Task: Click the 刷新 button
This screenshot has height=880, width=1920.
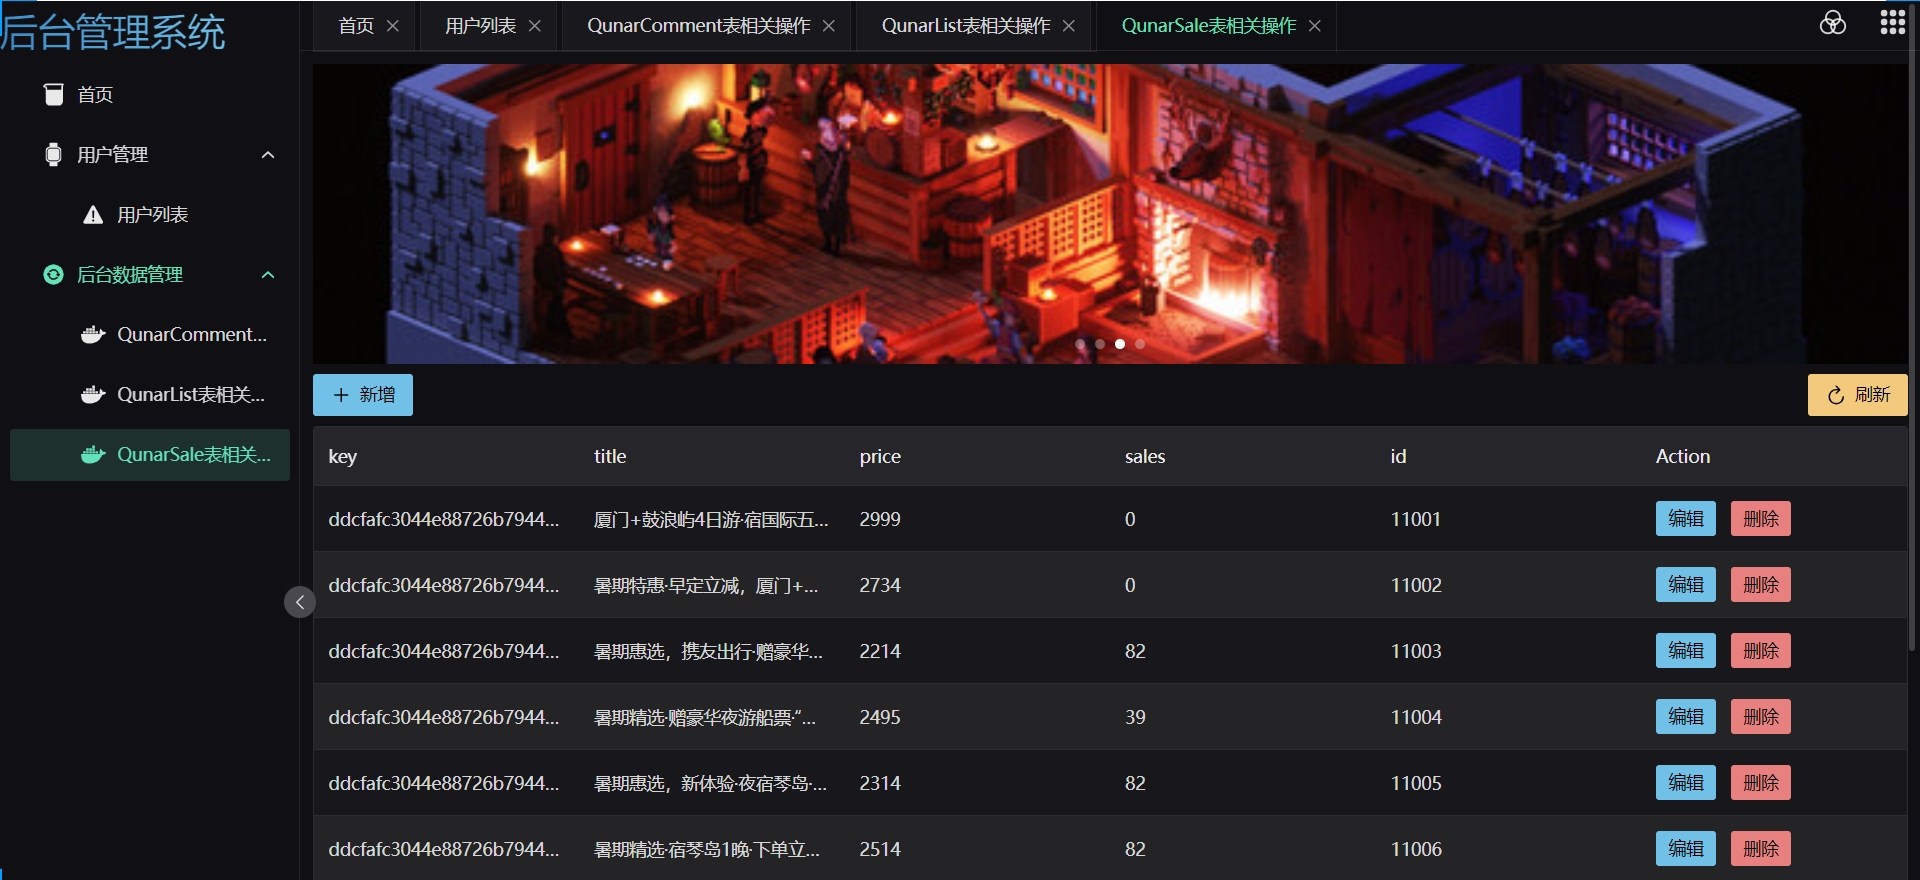Action: 1858,395
